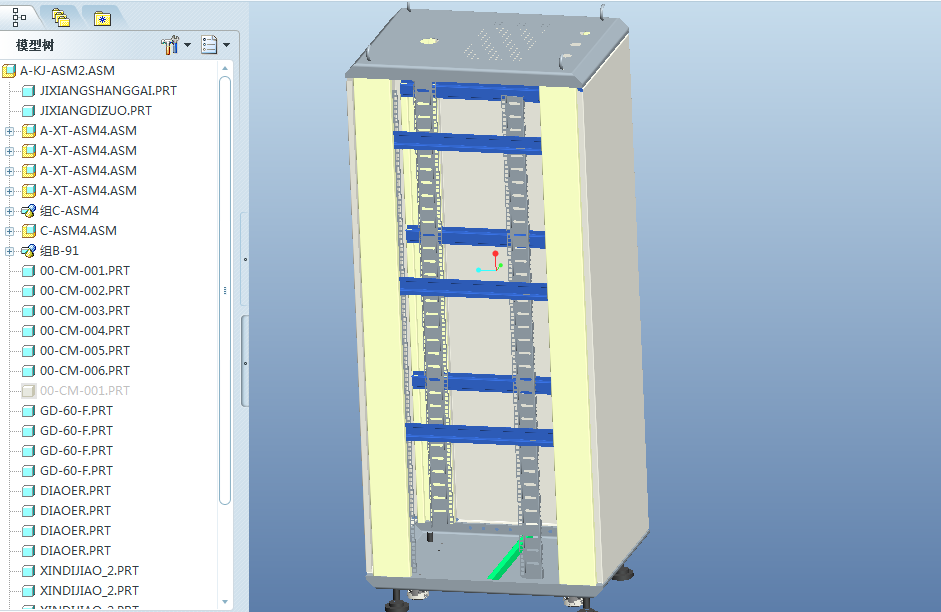
Task: Click the spin center coordinate marker in viewport
Action: point(492,263)
